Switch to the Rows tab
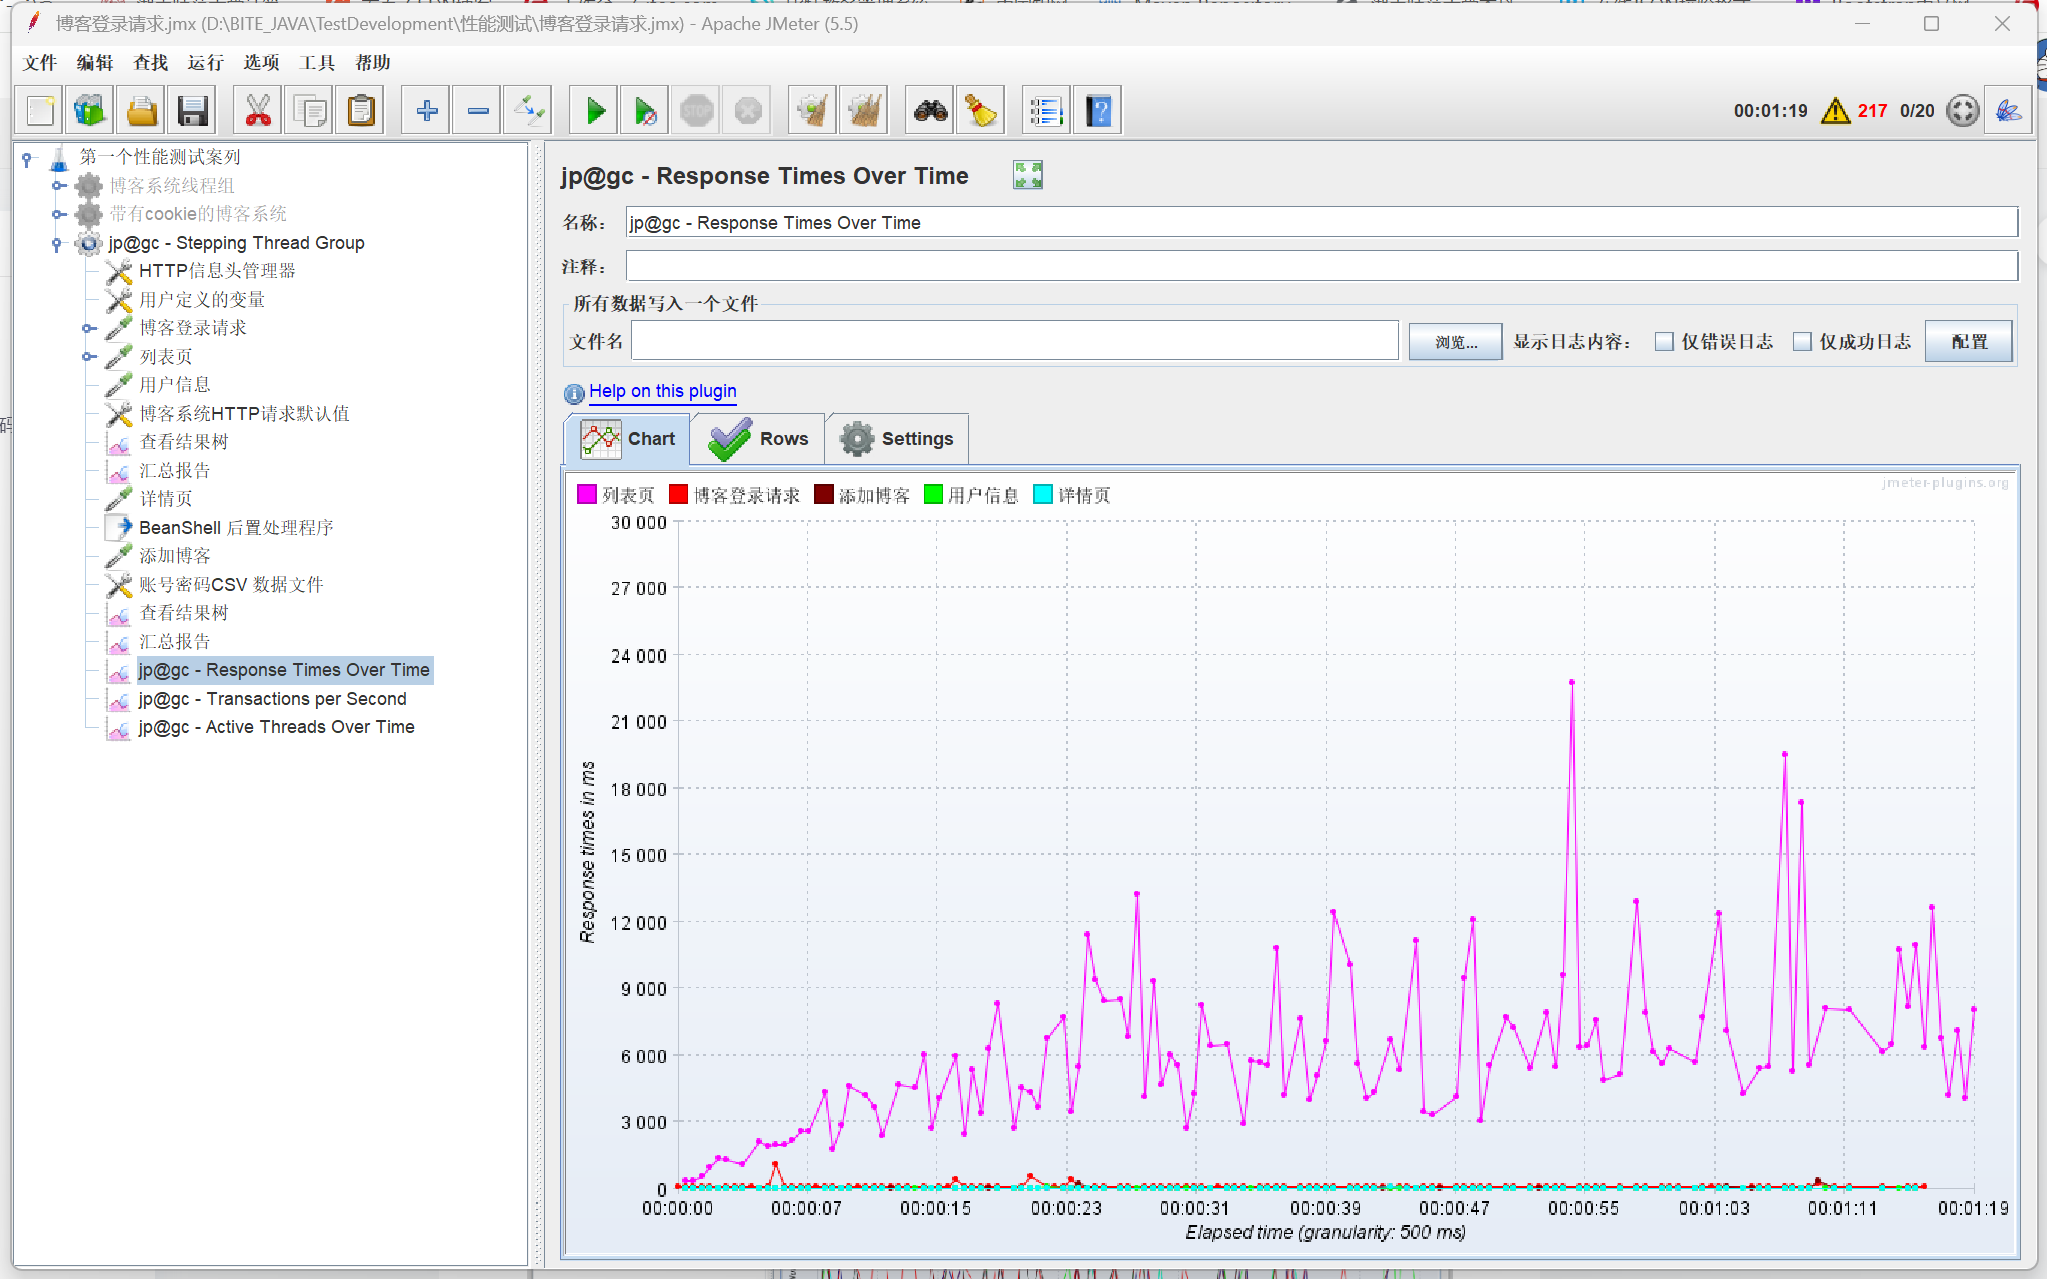This screenshot has width=2047, height=1279. coord(759,439)
